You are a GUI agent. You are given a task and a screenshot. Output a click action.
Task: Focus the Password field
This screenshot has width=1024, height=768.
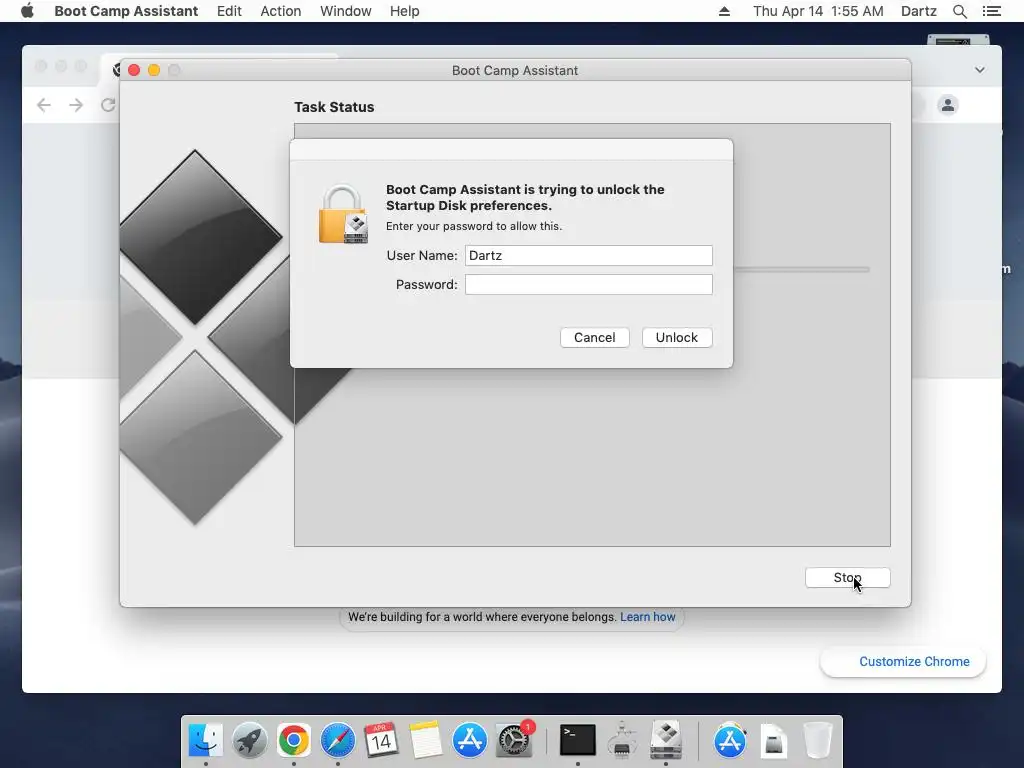click(588, 284)
